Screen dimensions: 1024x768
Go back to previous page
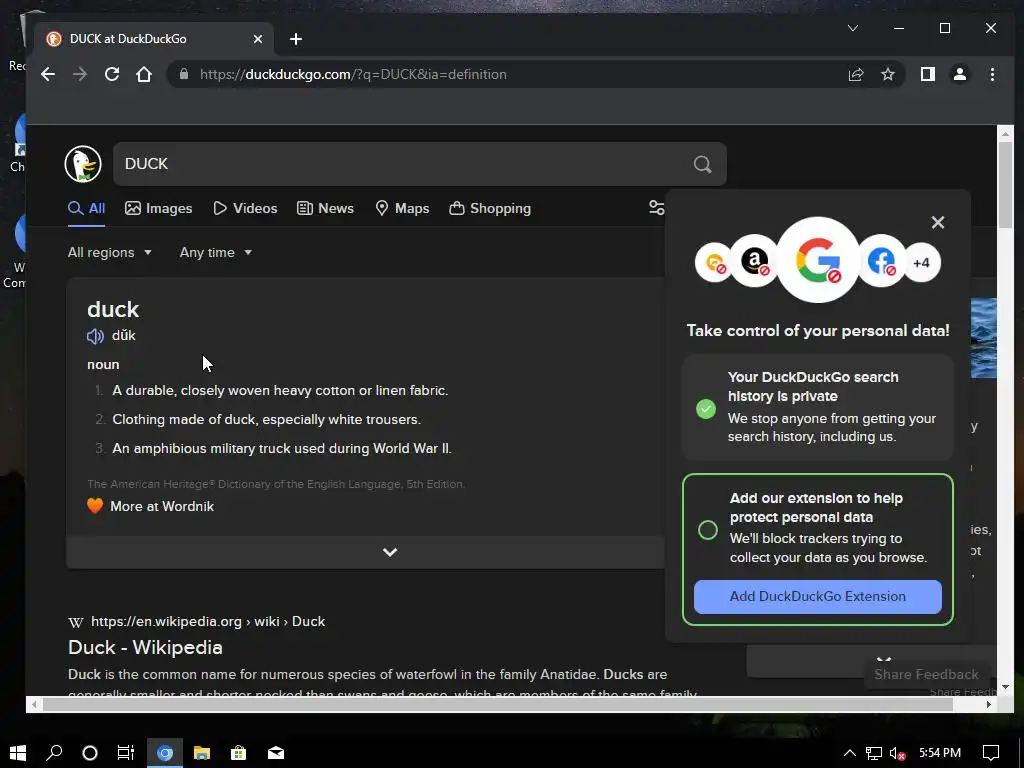click(48, 74)
